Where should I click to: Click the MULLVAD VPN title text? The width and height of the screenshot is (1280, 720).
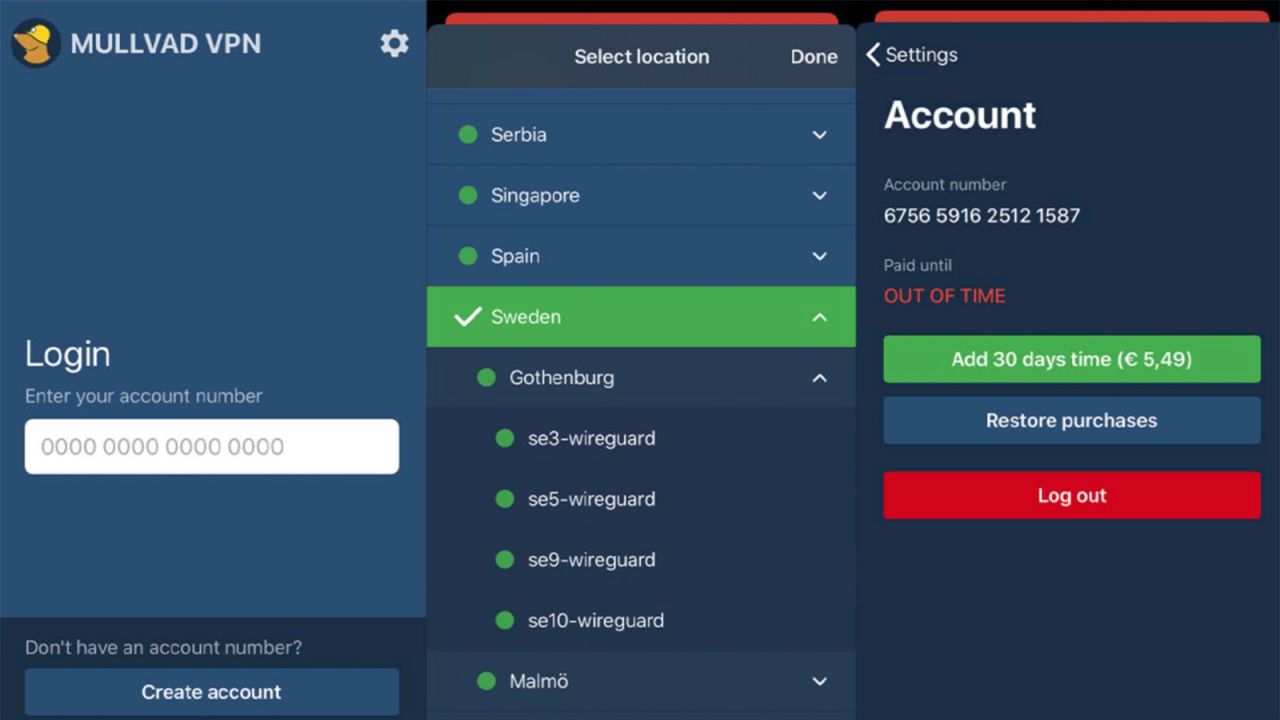(166, 44)
